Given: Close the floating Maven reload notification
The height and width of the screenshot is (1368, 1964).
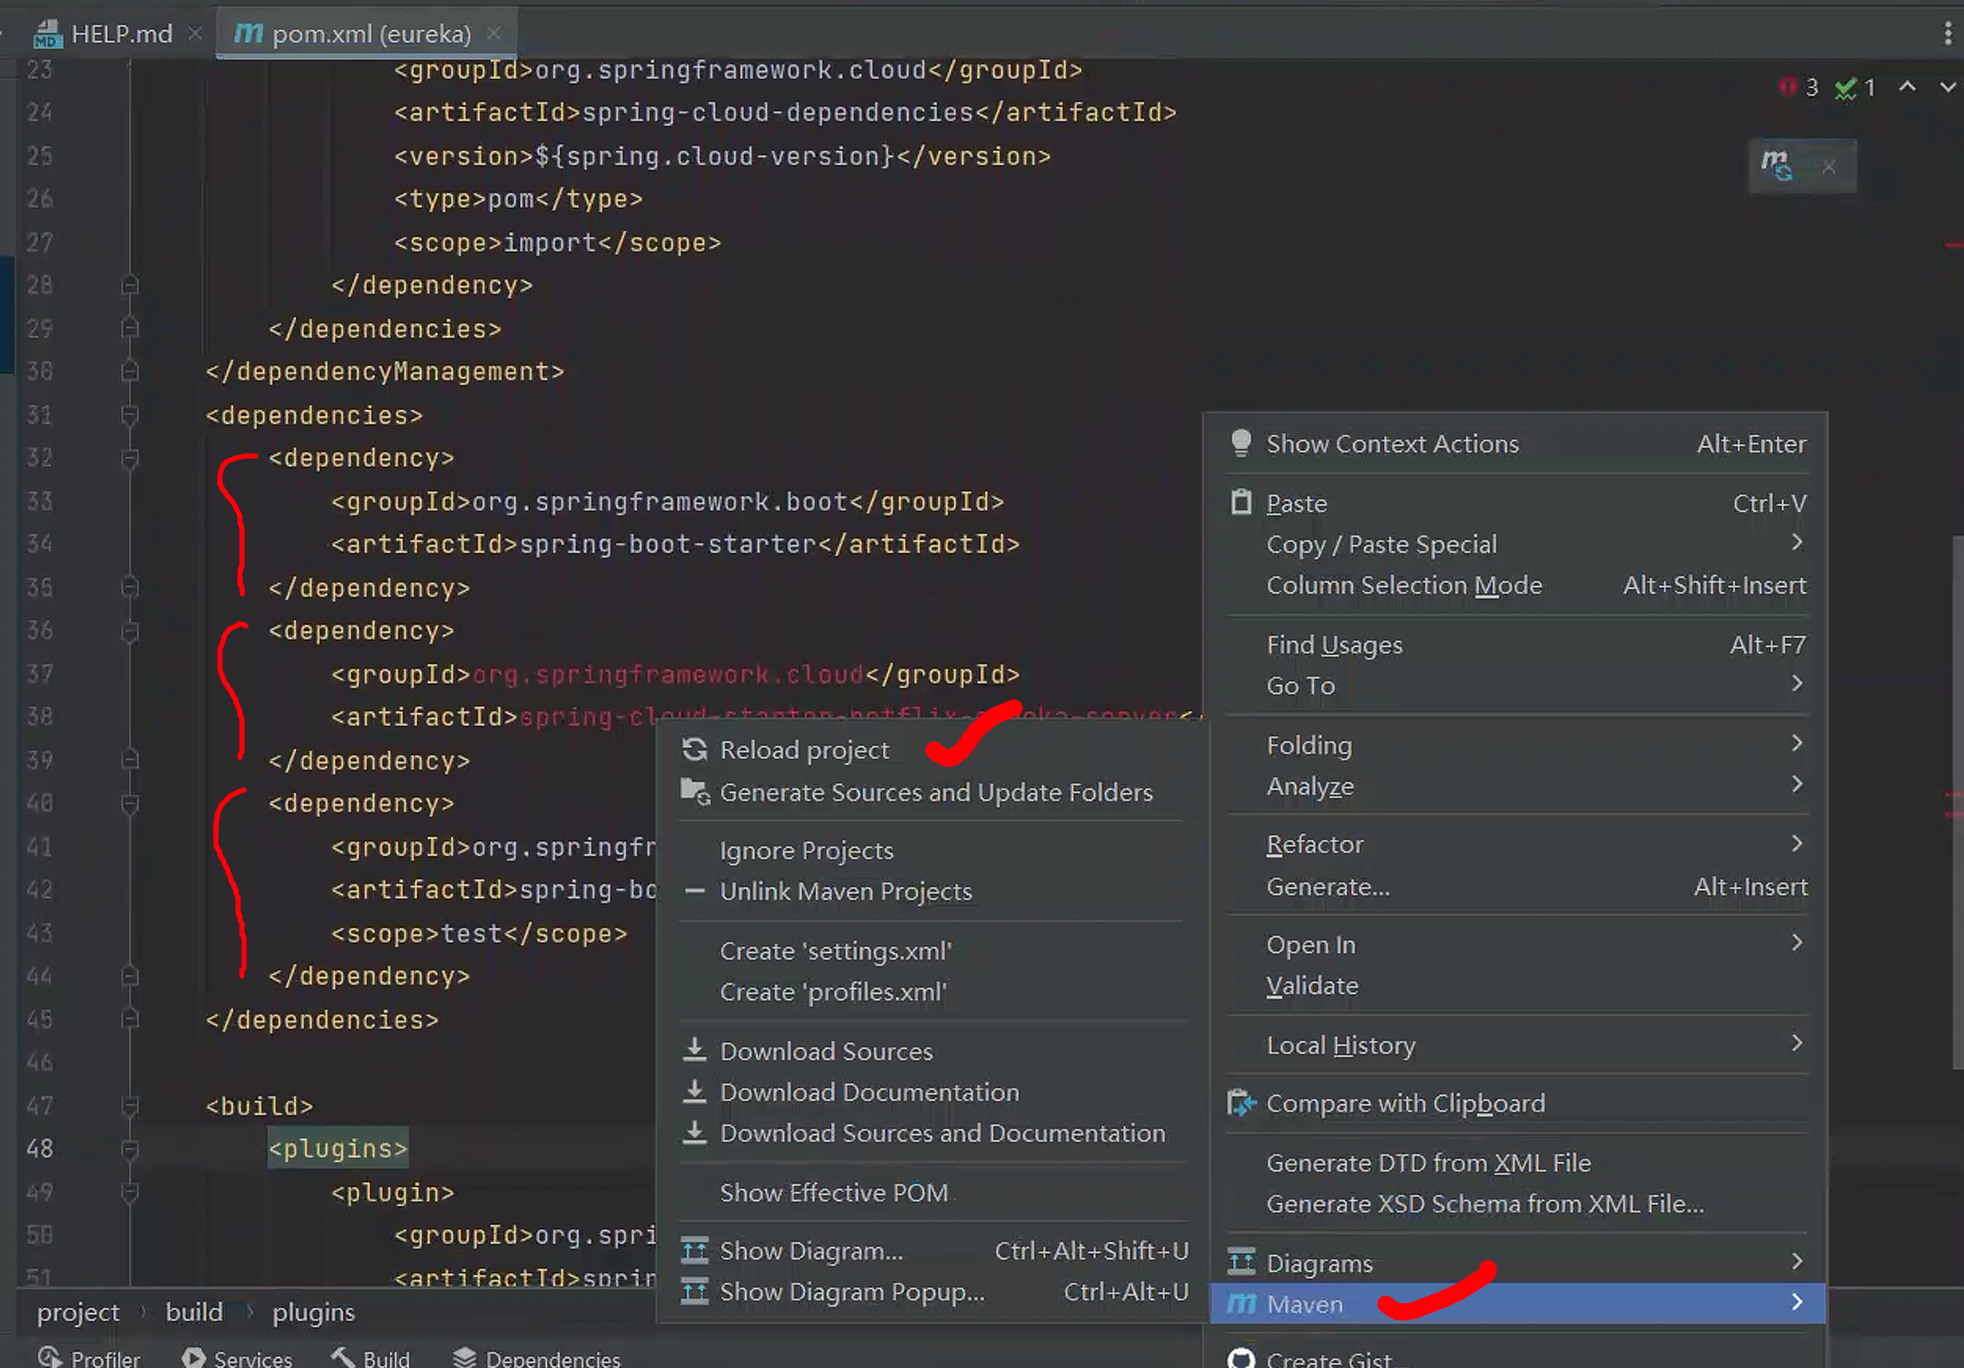Looking at the screenshot, I should (x=1829, y=167).
